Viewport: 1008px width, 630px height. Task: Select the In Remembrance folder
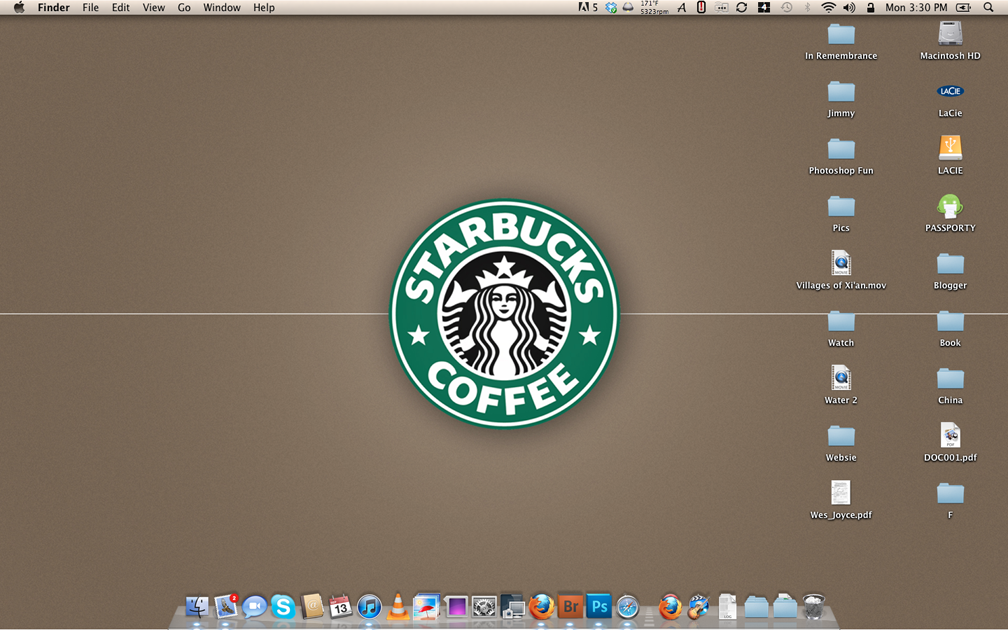pyautogui.click(x=841, y=34)
